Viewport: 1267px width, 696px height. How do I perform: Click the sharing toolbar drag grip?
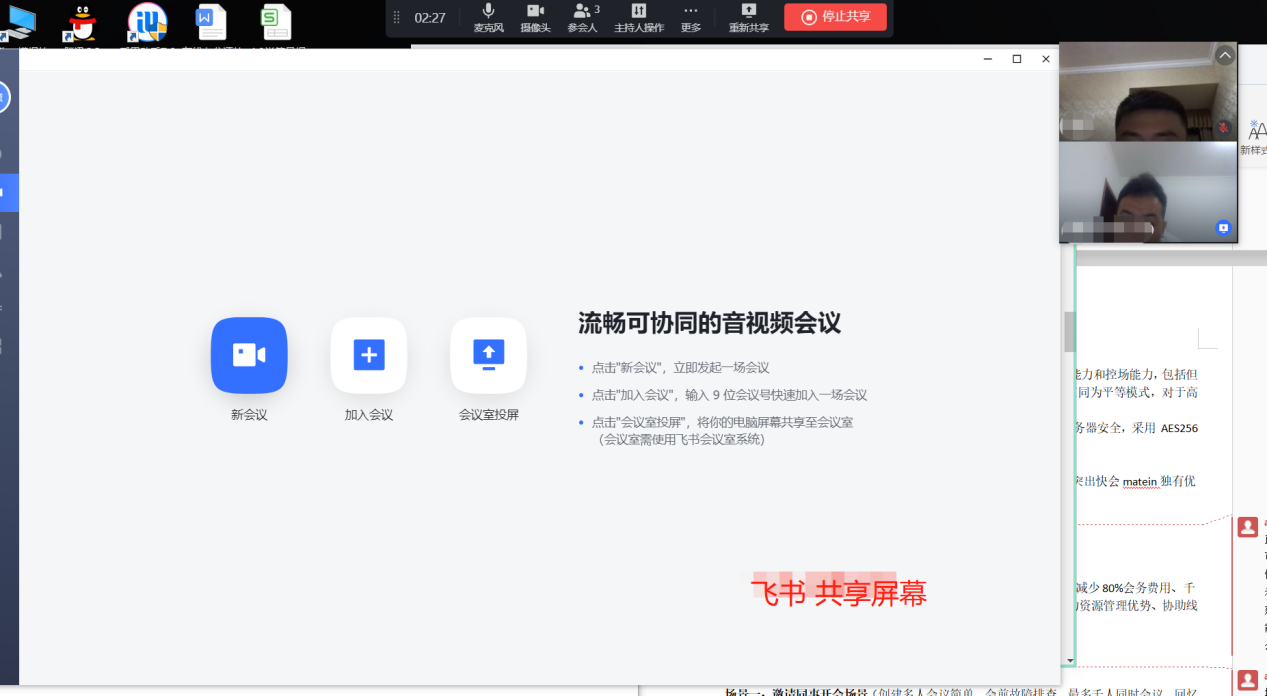coord(397,17)
